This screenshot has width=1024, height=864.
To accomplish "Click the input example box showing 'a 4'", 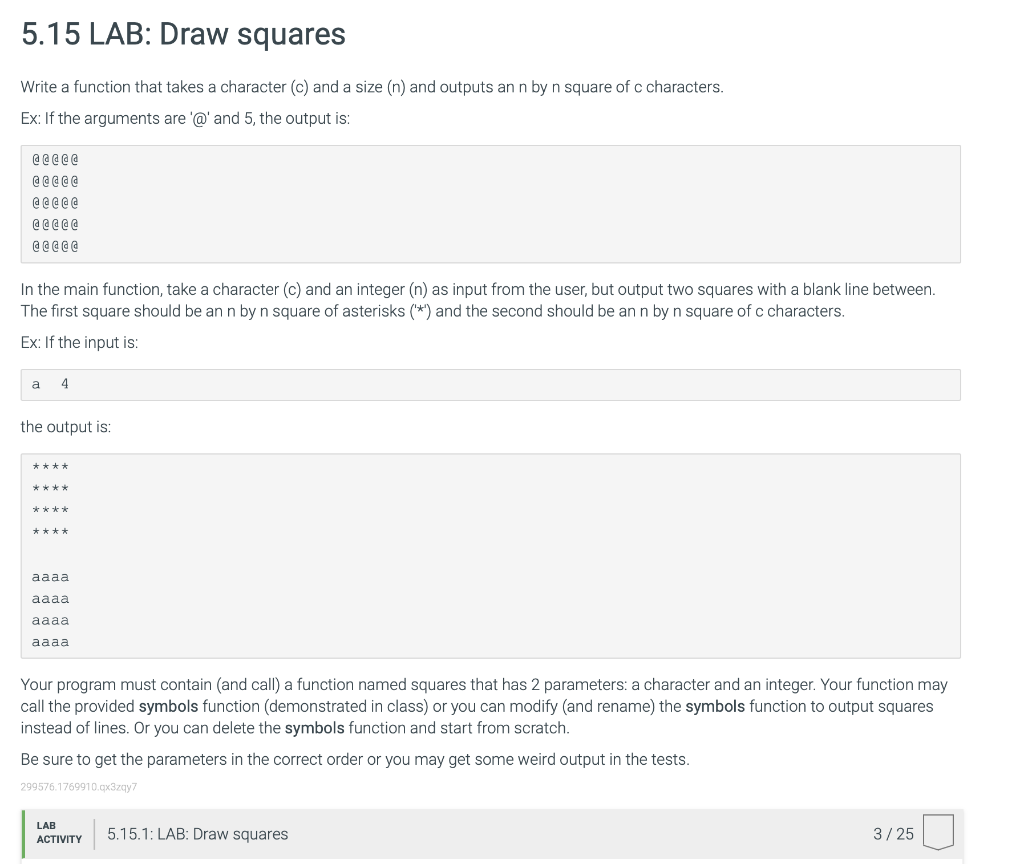I will [491, 384].
